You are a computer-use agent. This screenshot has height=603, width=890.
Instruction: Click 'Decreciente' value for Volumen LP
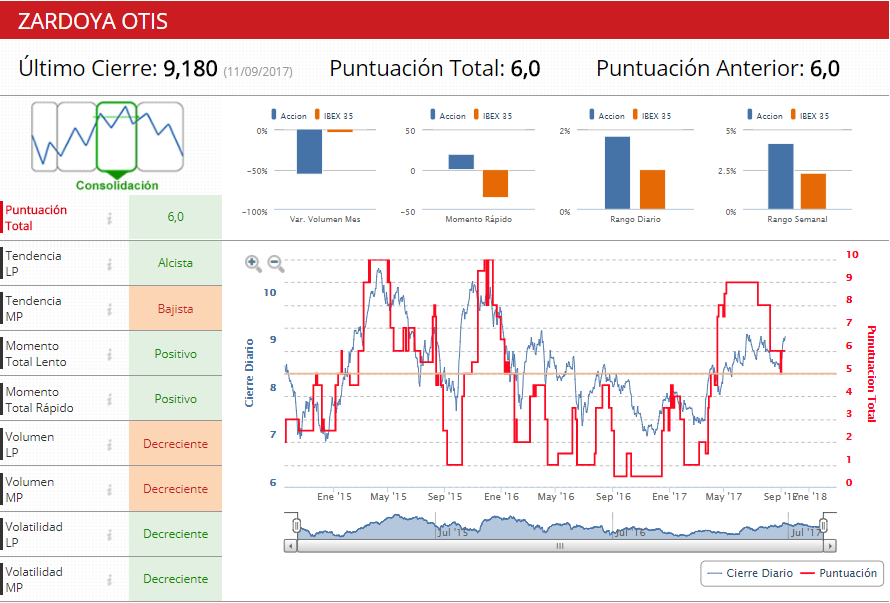coord(175,444)
